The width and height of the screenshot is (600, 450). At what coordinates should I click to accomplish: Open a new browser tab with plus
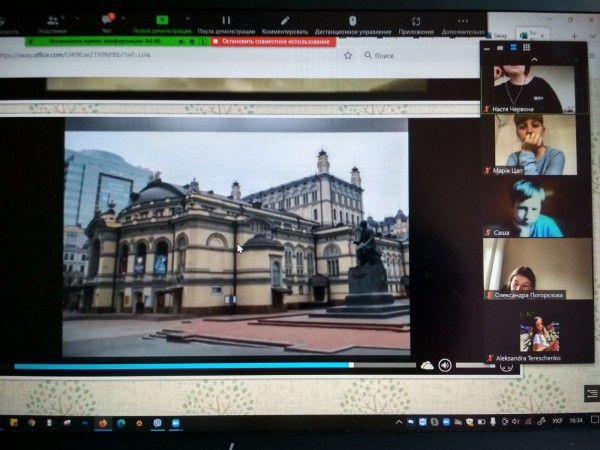tap(574, 36)
